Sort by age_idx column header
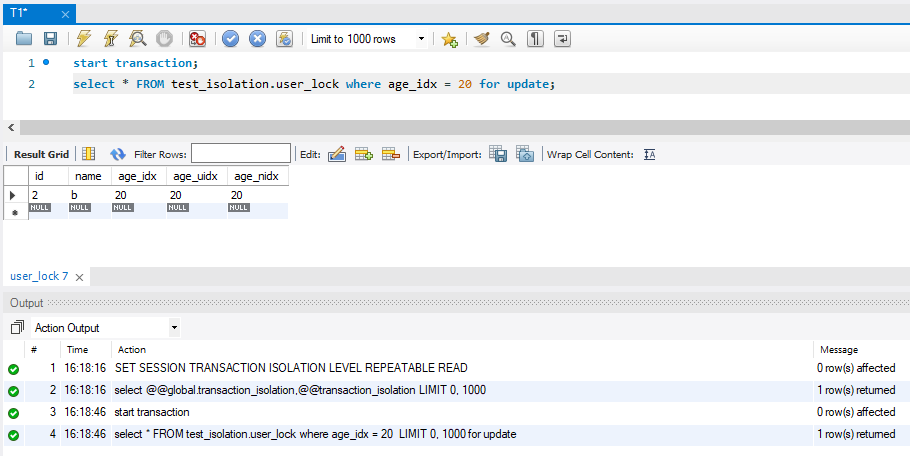This screenshot has height=456, width=910. 139,176
